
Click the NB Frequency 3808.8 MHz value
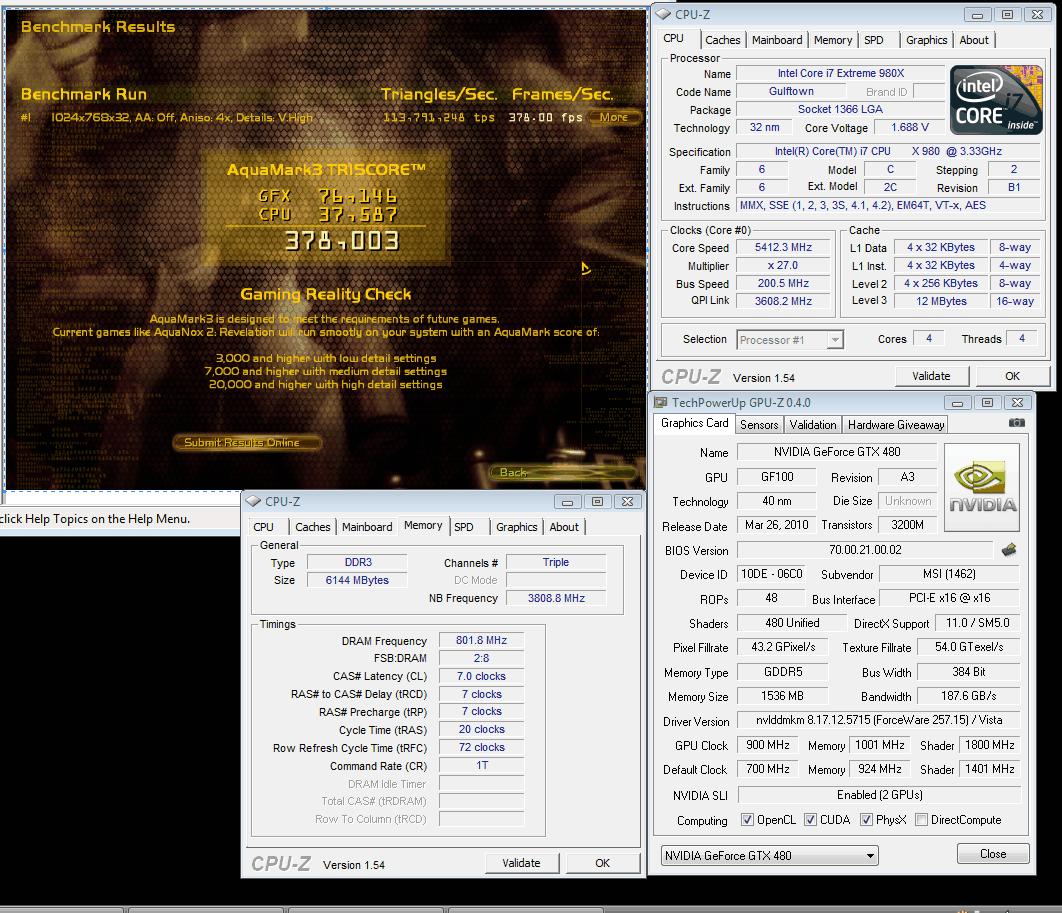(556, 598)
